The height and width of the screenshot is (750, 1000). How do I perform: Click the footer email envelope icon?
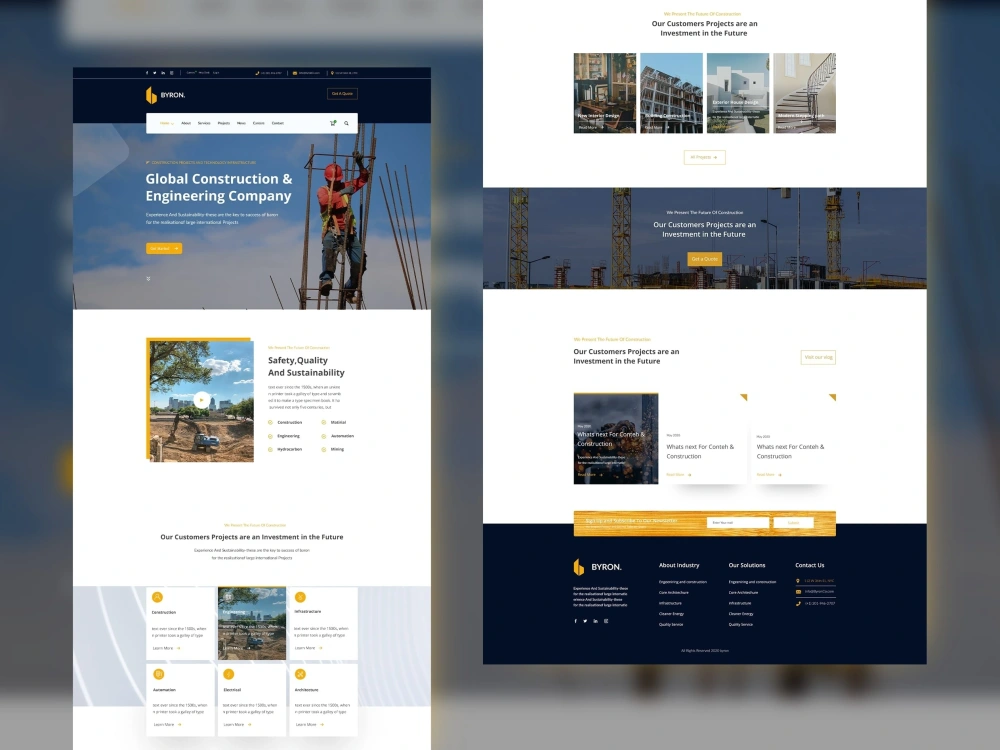[798, 592]
